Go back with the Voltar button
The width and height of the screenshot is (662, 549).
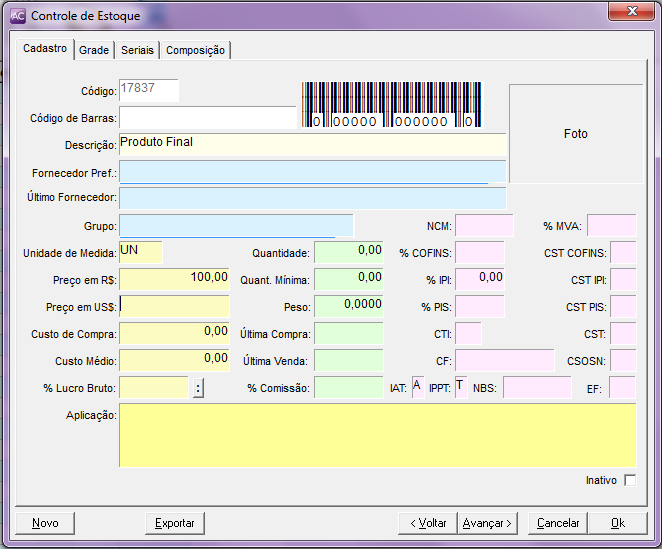point(426,523)
